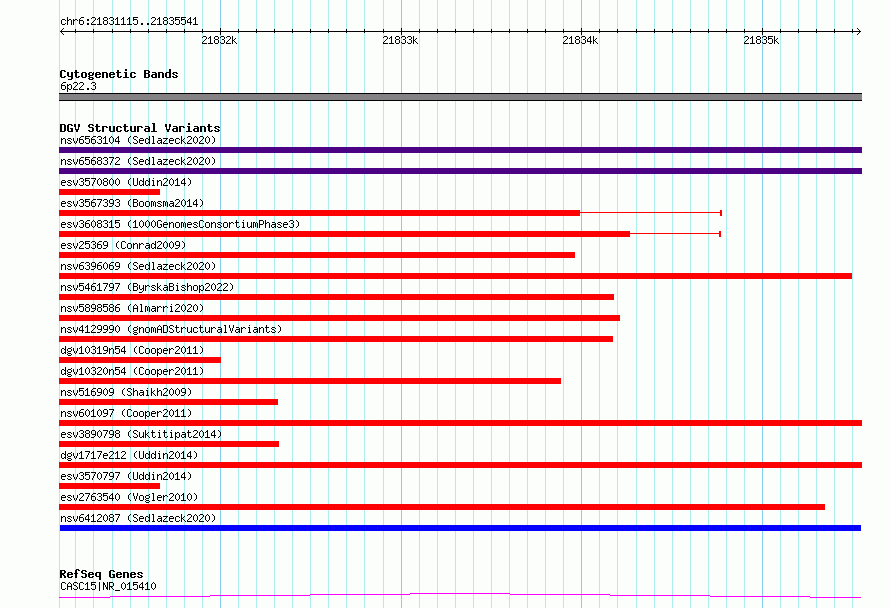Click the gray 6p22.3 cytogenetic band bar
Viewport: 890px width, 608px height.
460,97
